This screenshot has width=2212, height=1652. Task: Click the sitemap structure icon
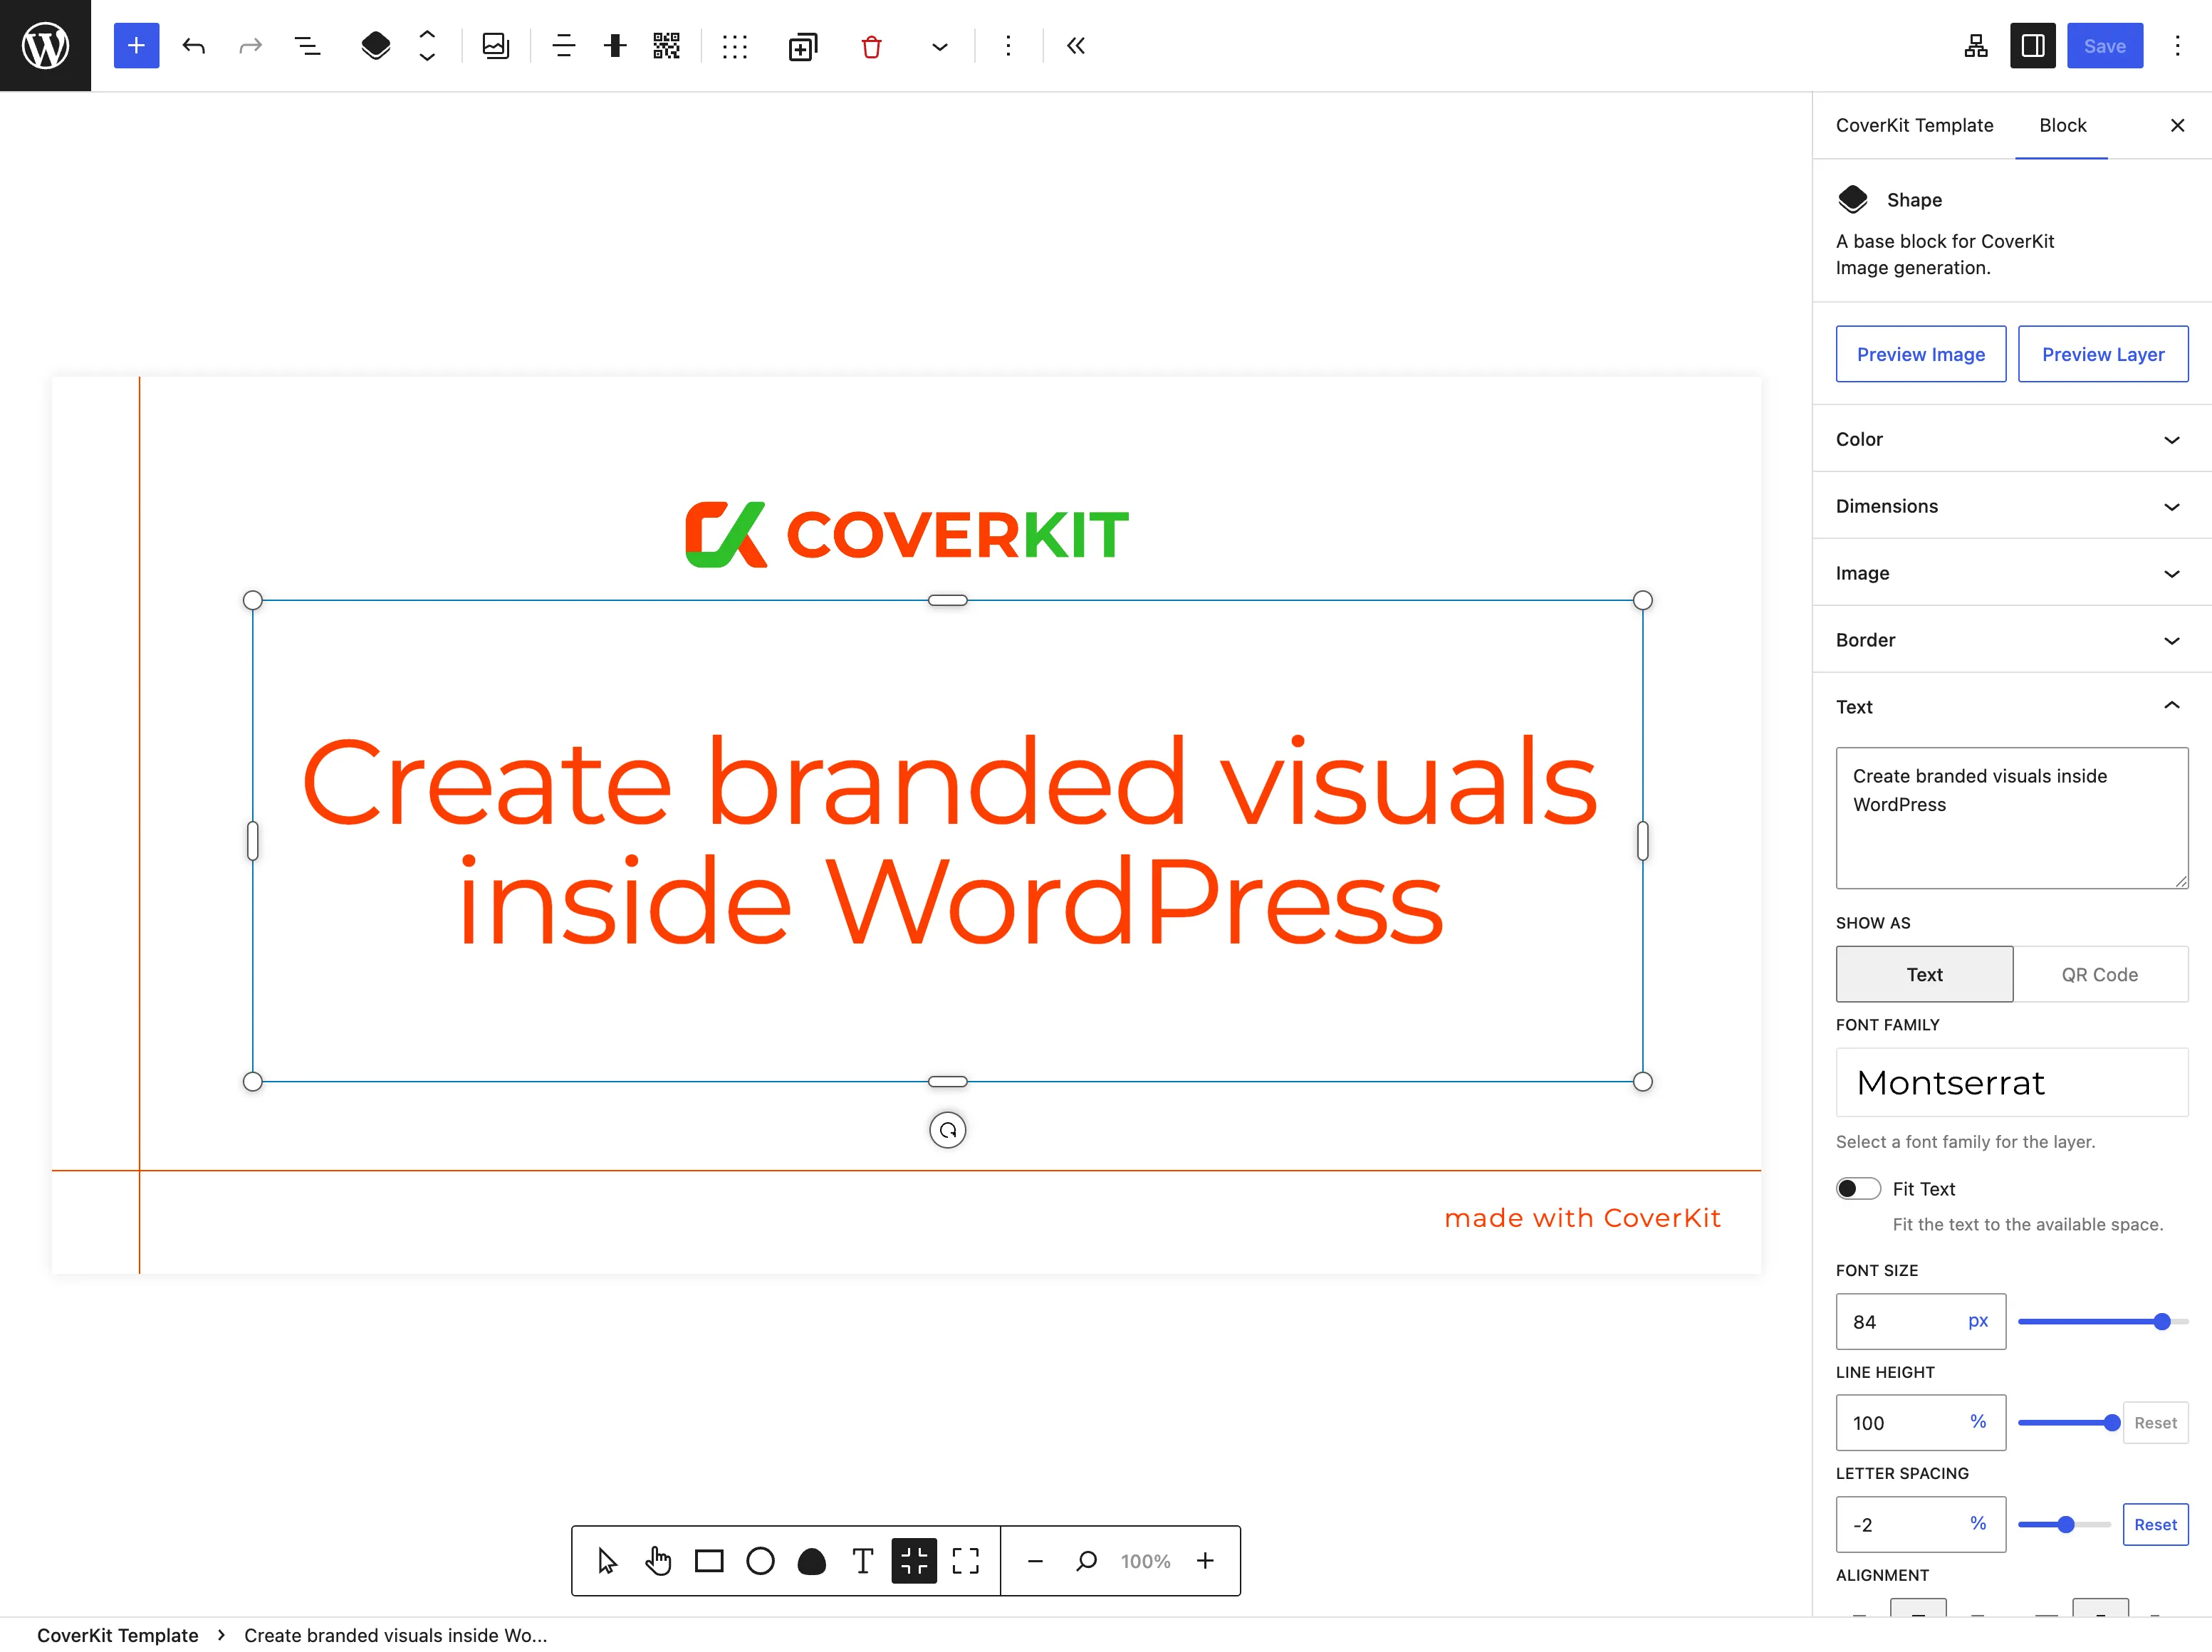tap(1976, 46)
